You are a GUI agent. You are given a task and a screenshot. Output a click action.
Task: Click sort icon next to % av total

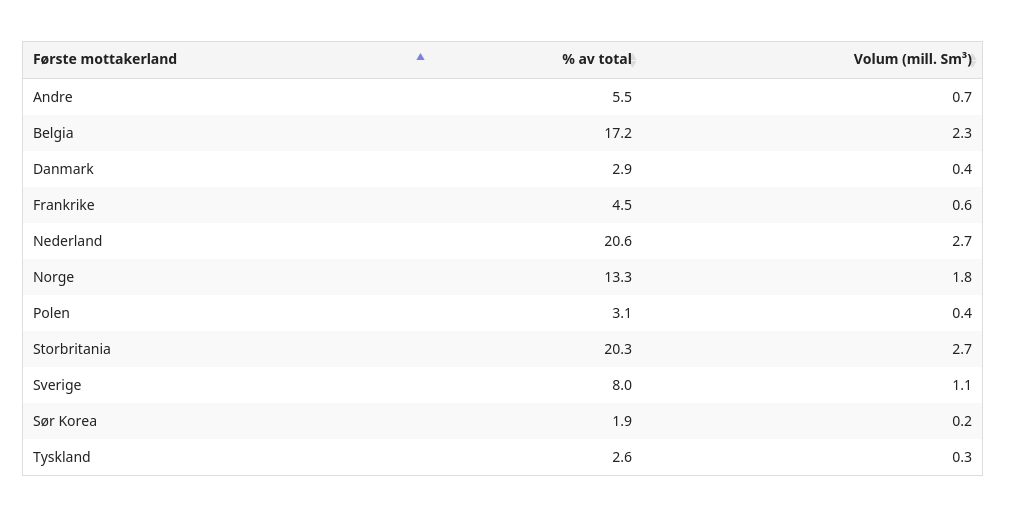click(x=634, y=61)
